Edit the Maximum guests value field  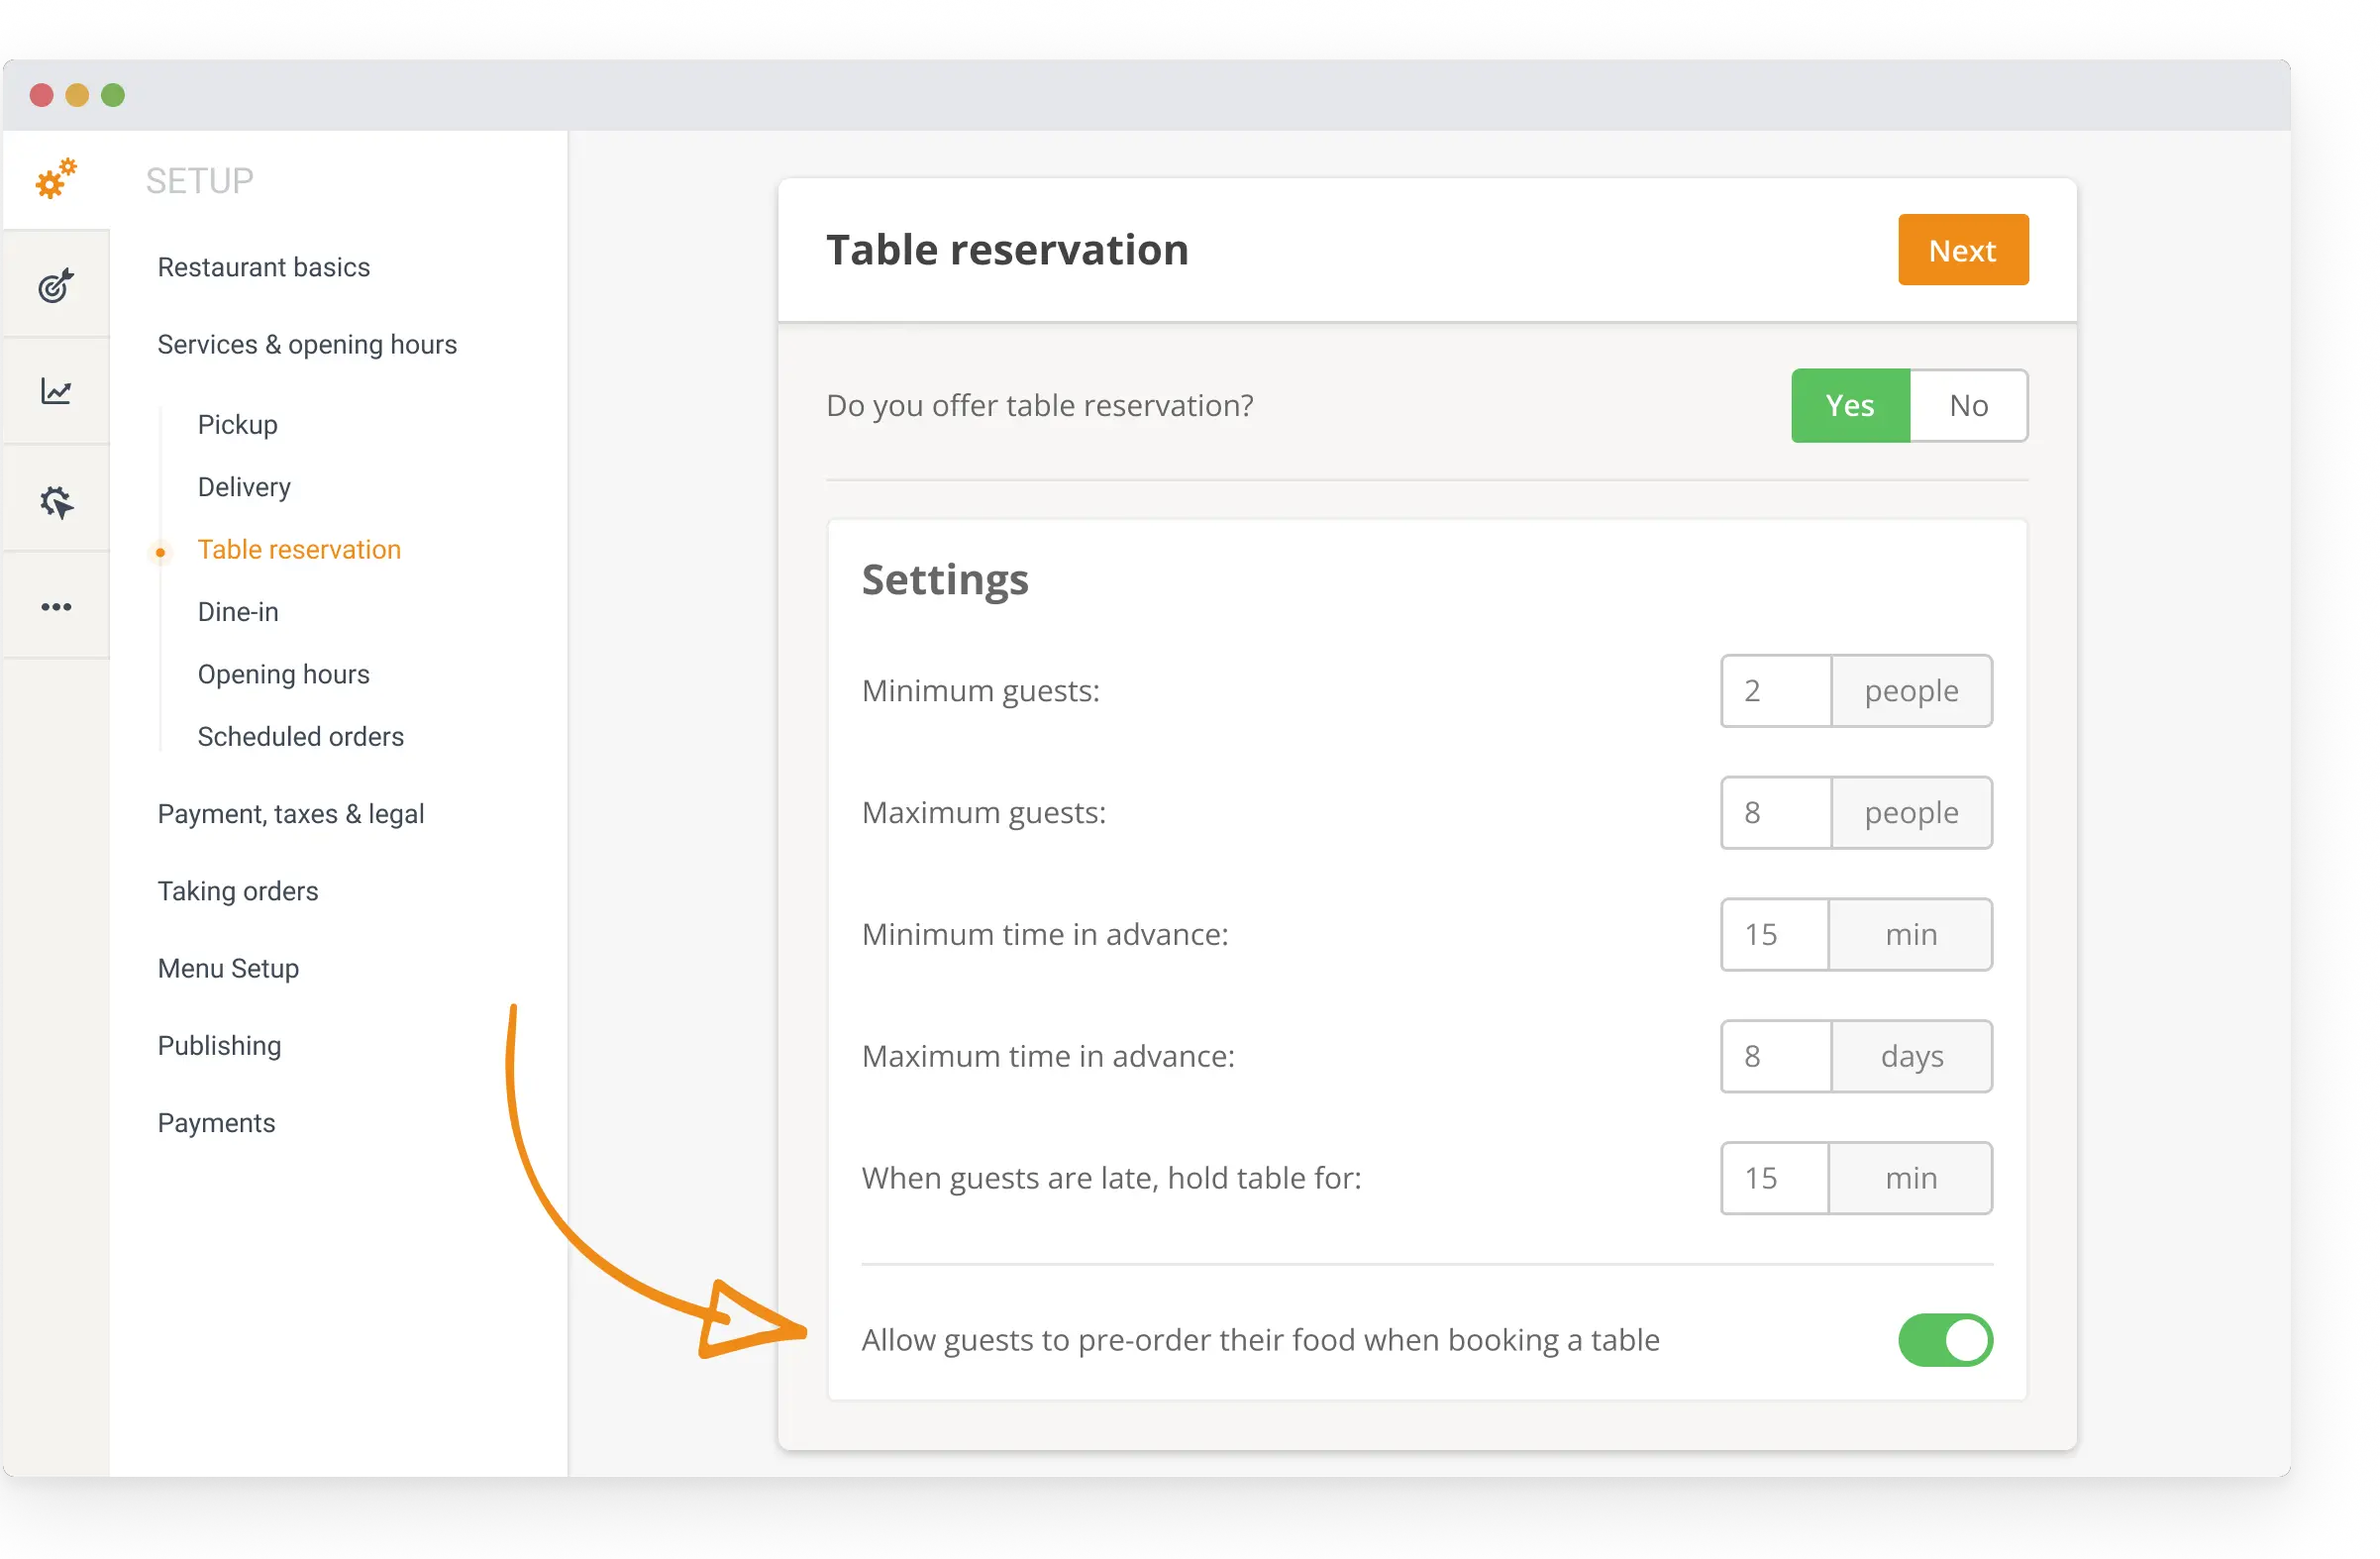[1776, 812]
